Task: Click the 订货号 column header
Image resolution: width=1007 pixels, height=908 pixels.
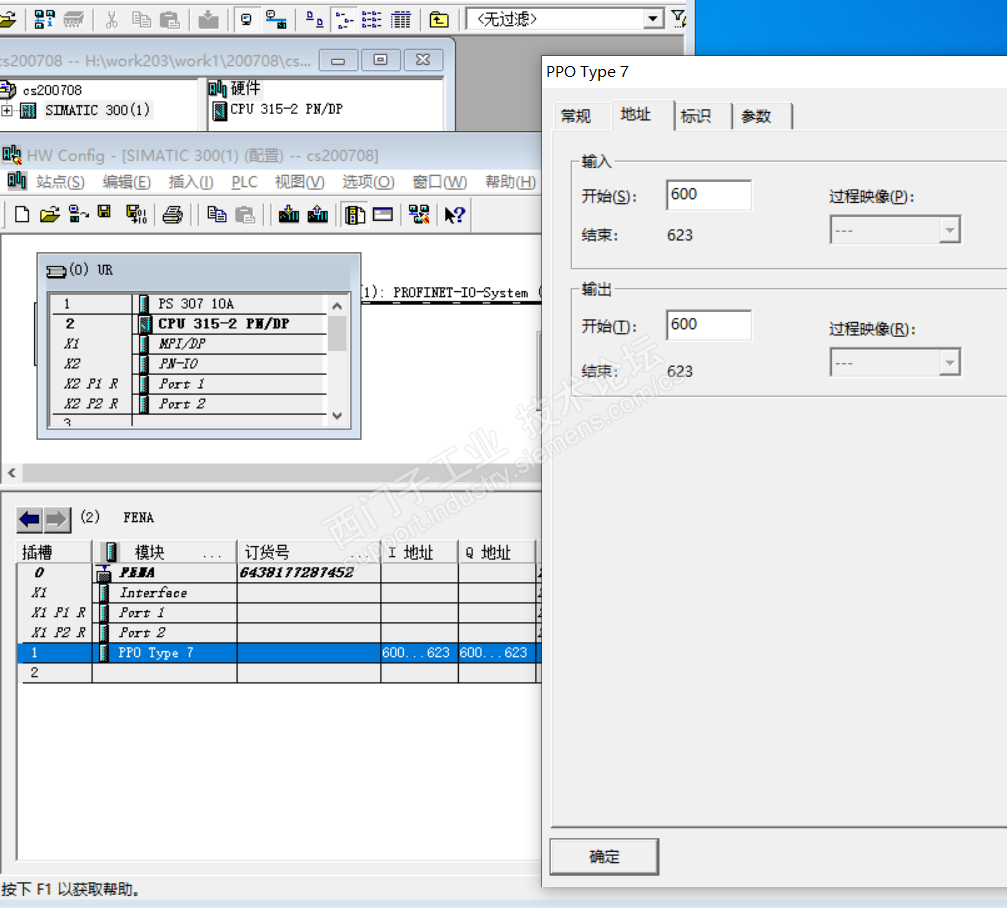Action: [309, 552]
